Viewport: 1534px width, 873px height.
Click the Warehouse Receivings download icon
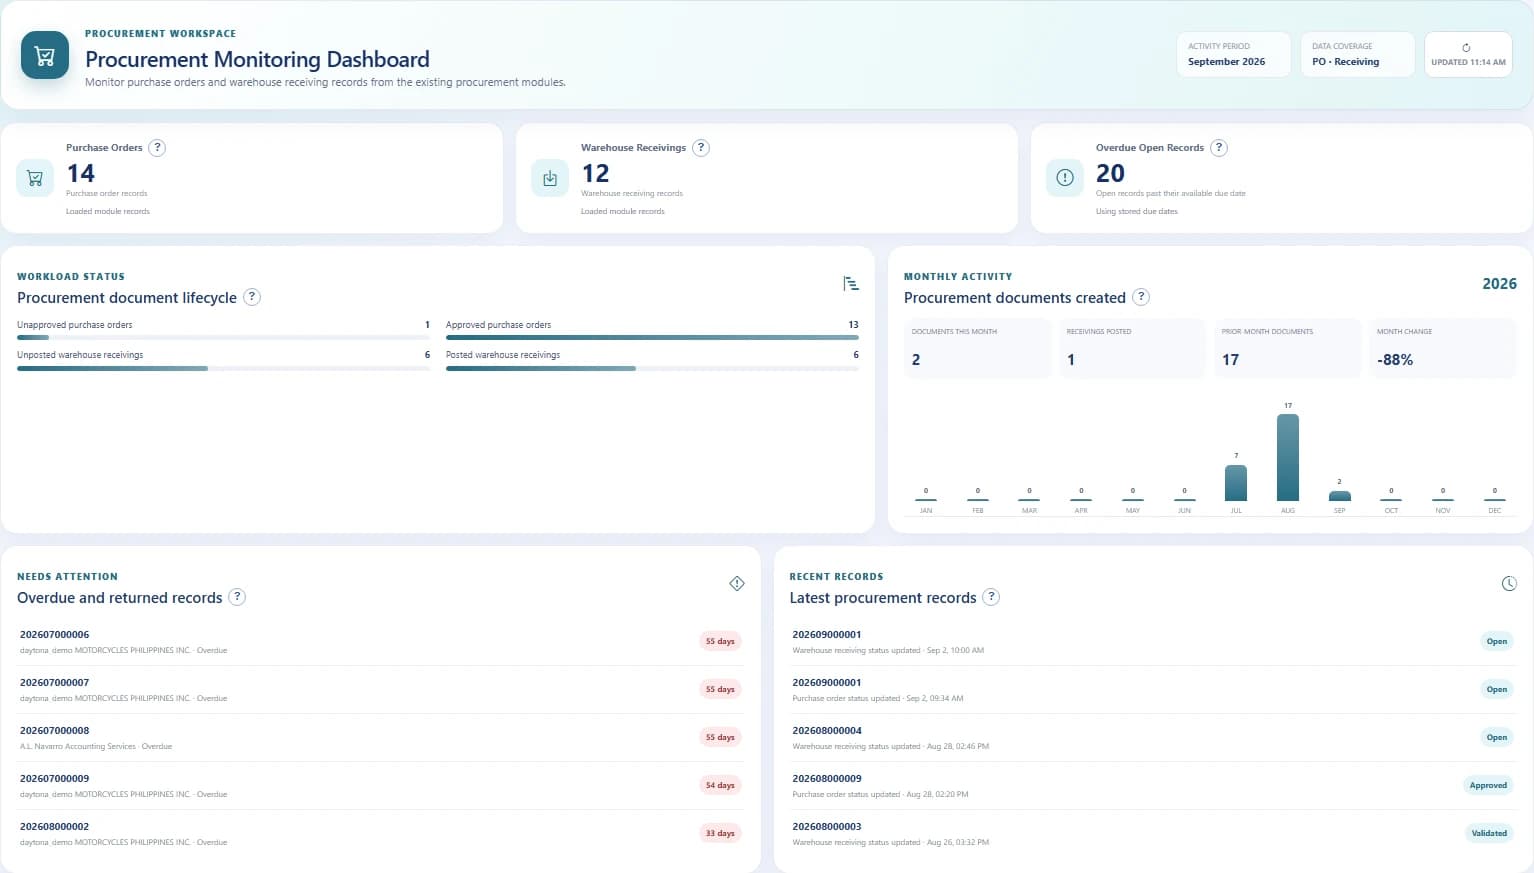point(550,178)
